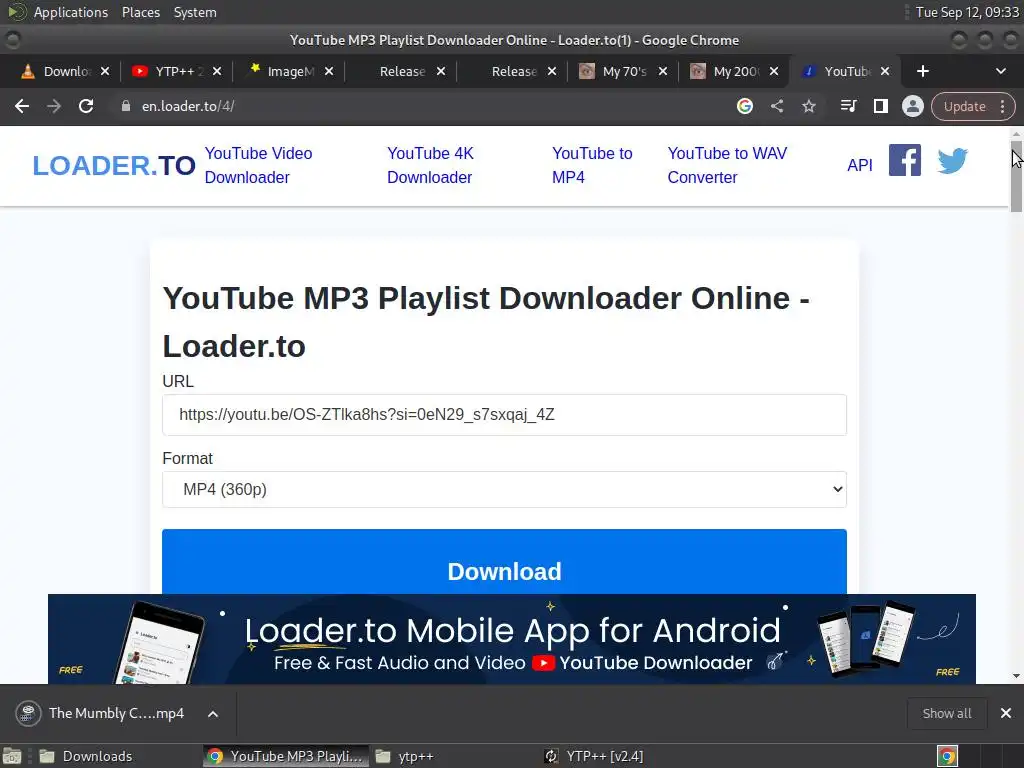Open the Applications menu
Viewport: 1024px width, 768px height.
point(71,12)
